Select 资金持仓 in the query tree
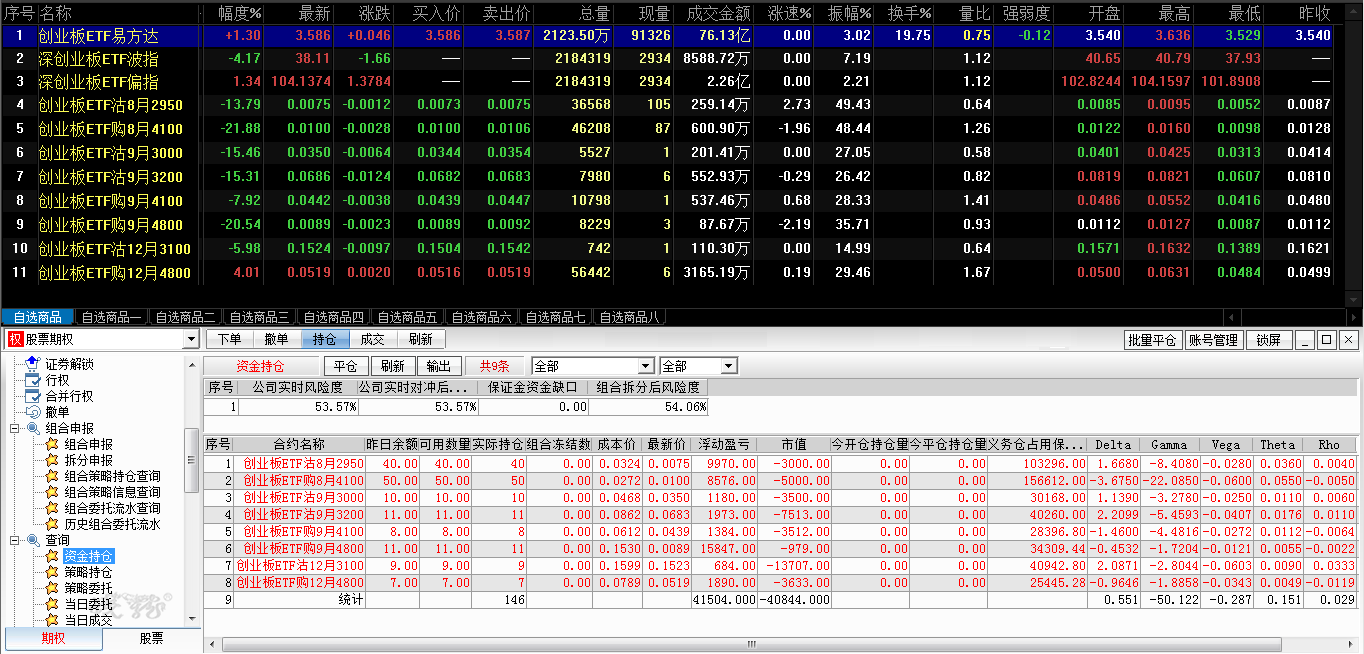 [89, 556]
